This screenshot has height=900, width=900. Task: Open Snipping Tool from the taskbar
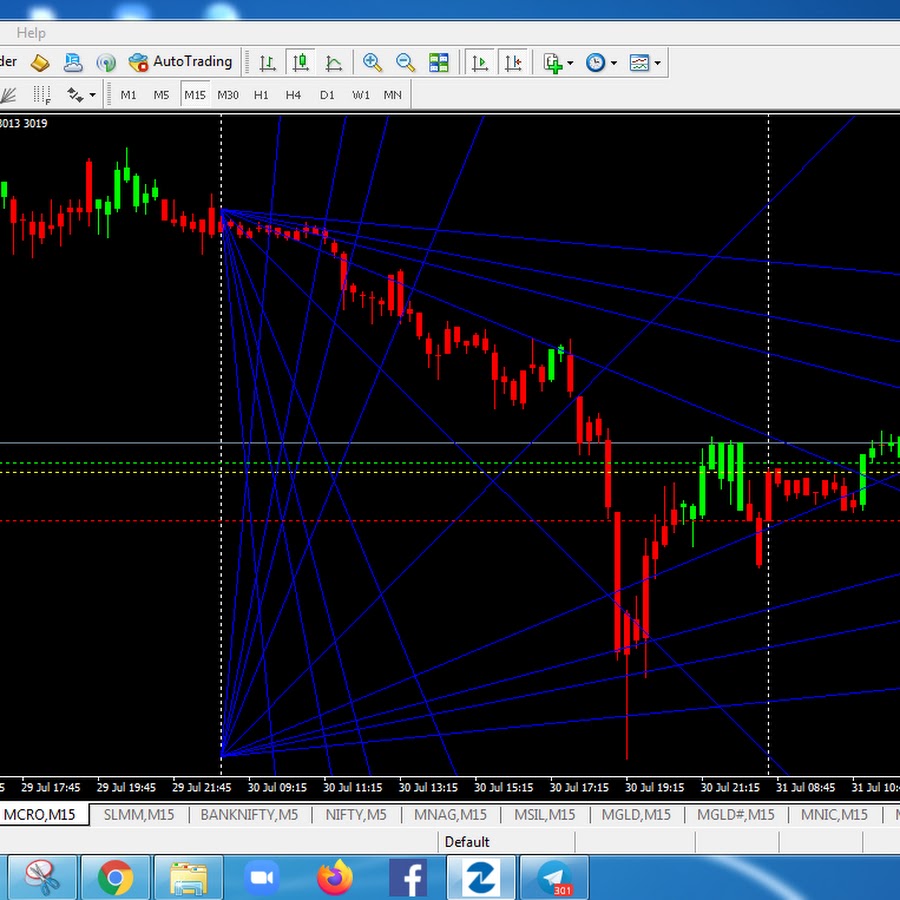pyautogui.click(x=42, y=877)
